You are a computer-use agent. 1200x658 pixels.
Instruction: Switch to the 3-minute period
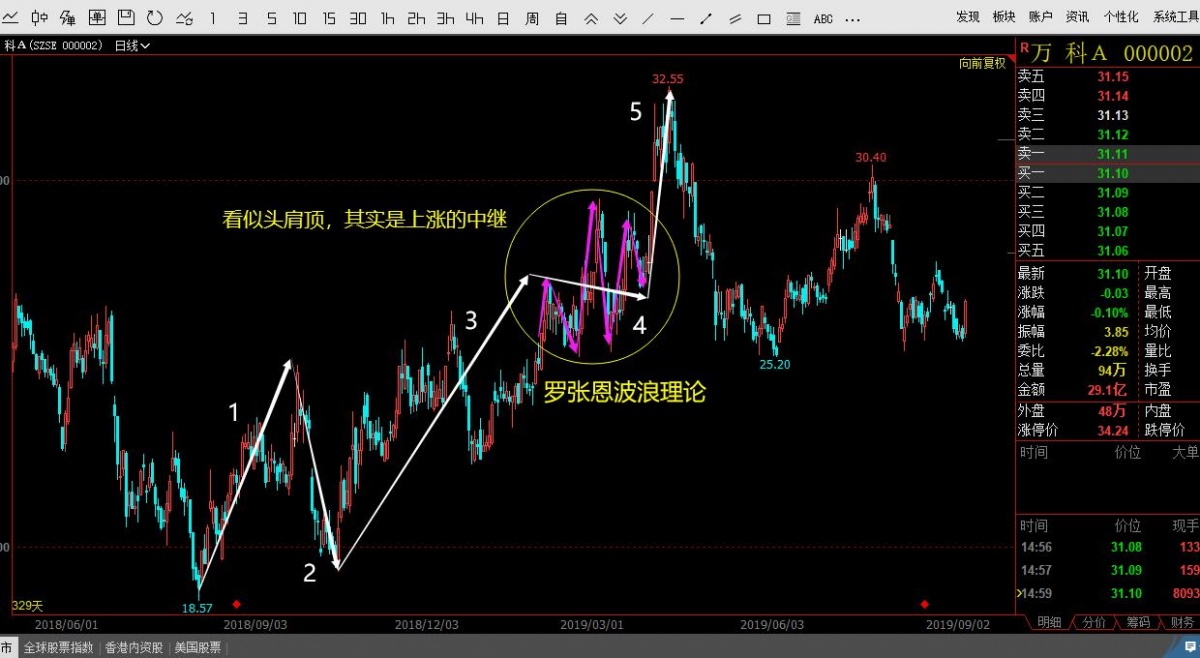click(x=242, y=18)
